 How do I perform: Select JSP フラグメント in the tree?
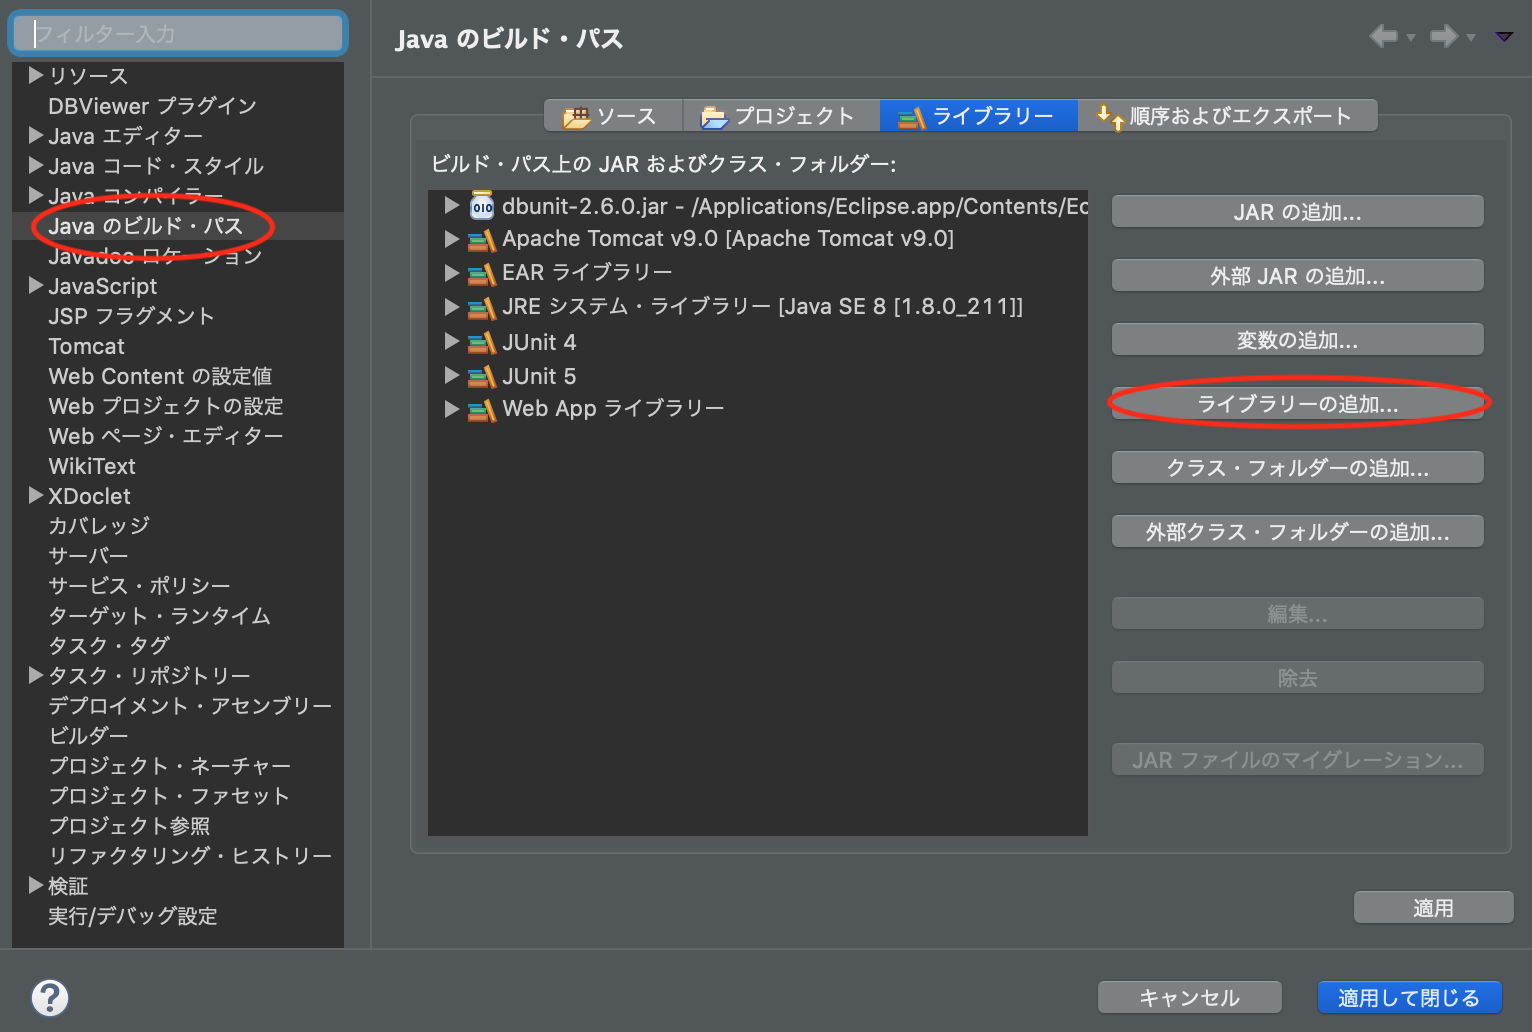pos(131,316)
